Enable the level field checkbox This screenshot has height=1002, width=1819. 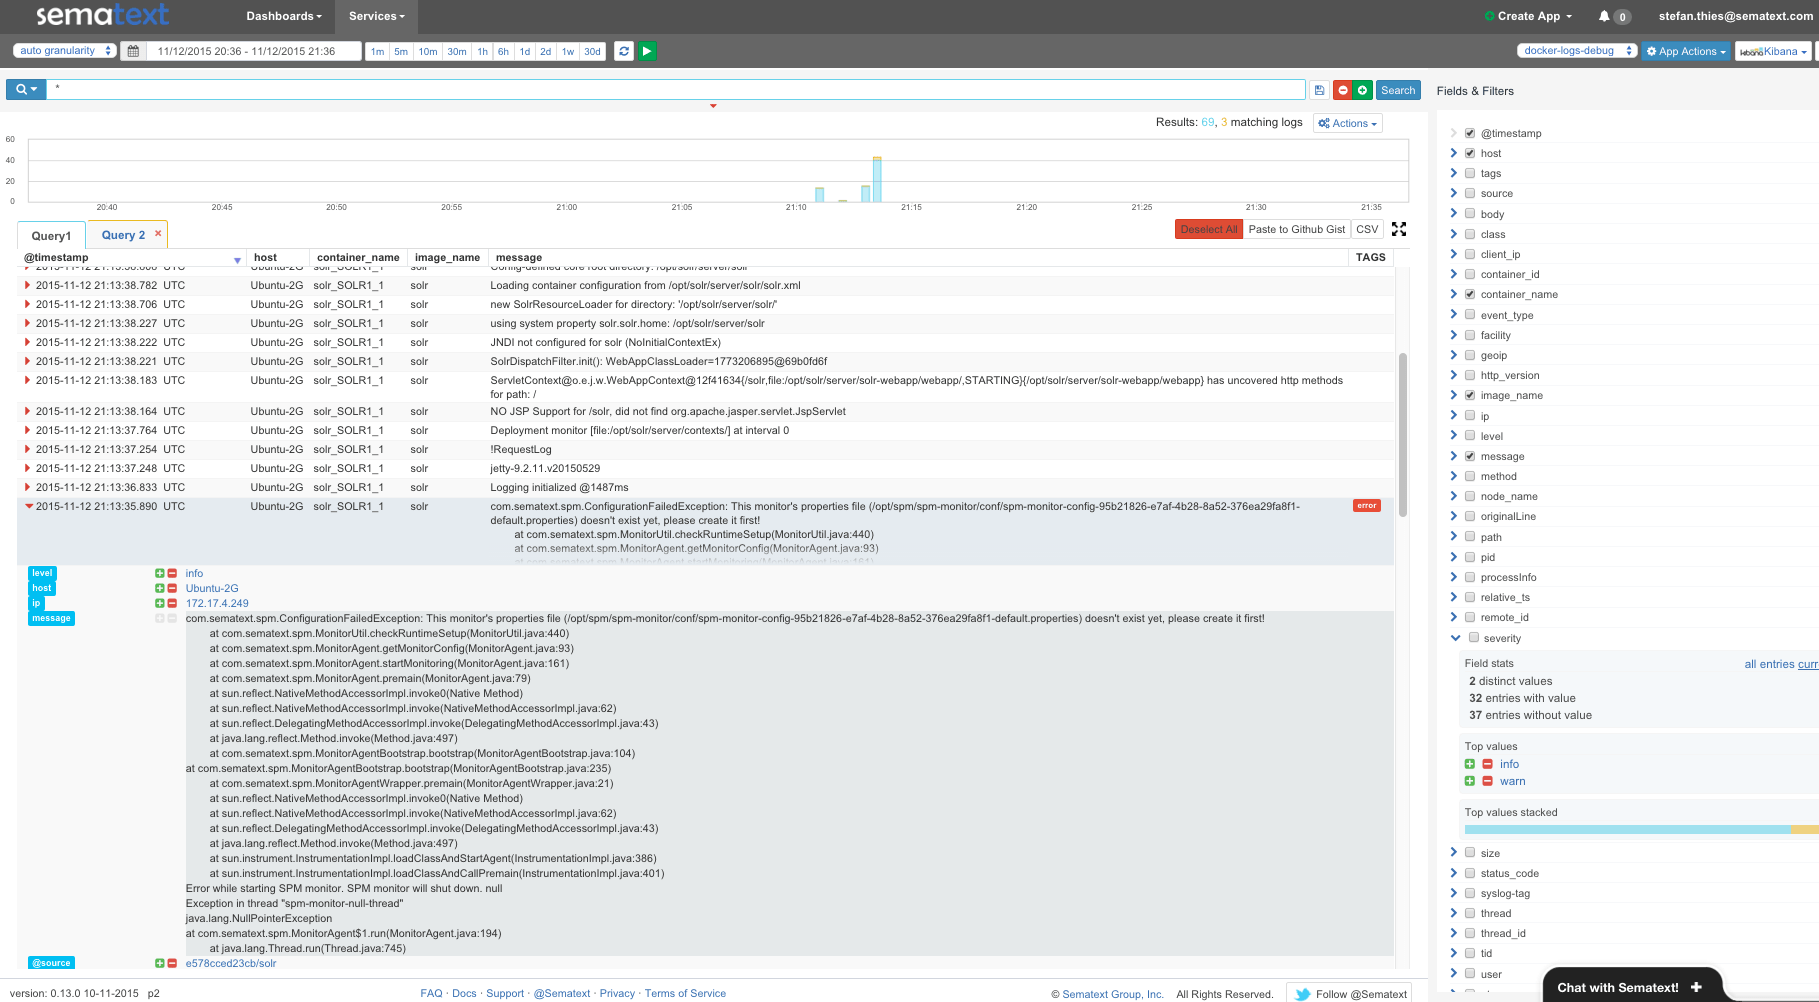click(1470, 436)
